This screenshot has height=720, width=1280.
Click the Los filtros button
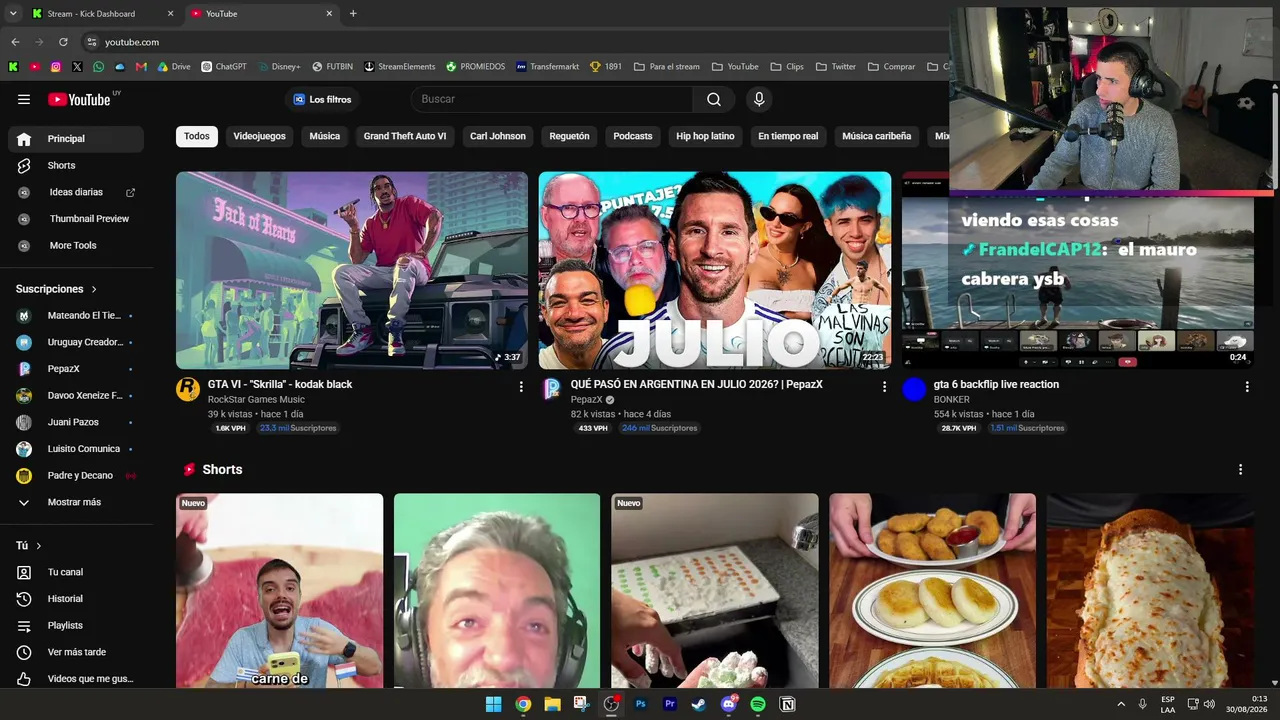tap(322, 99)
